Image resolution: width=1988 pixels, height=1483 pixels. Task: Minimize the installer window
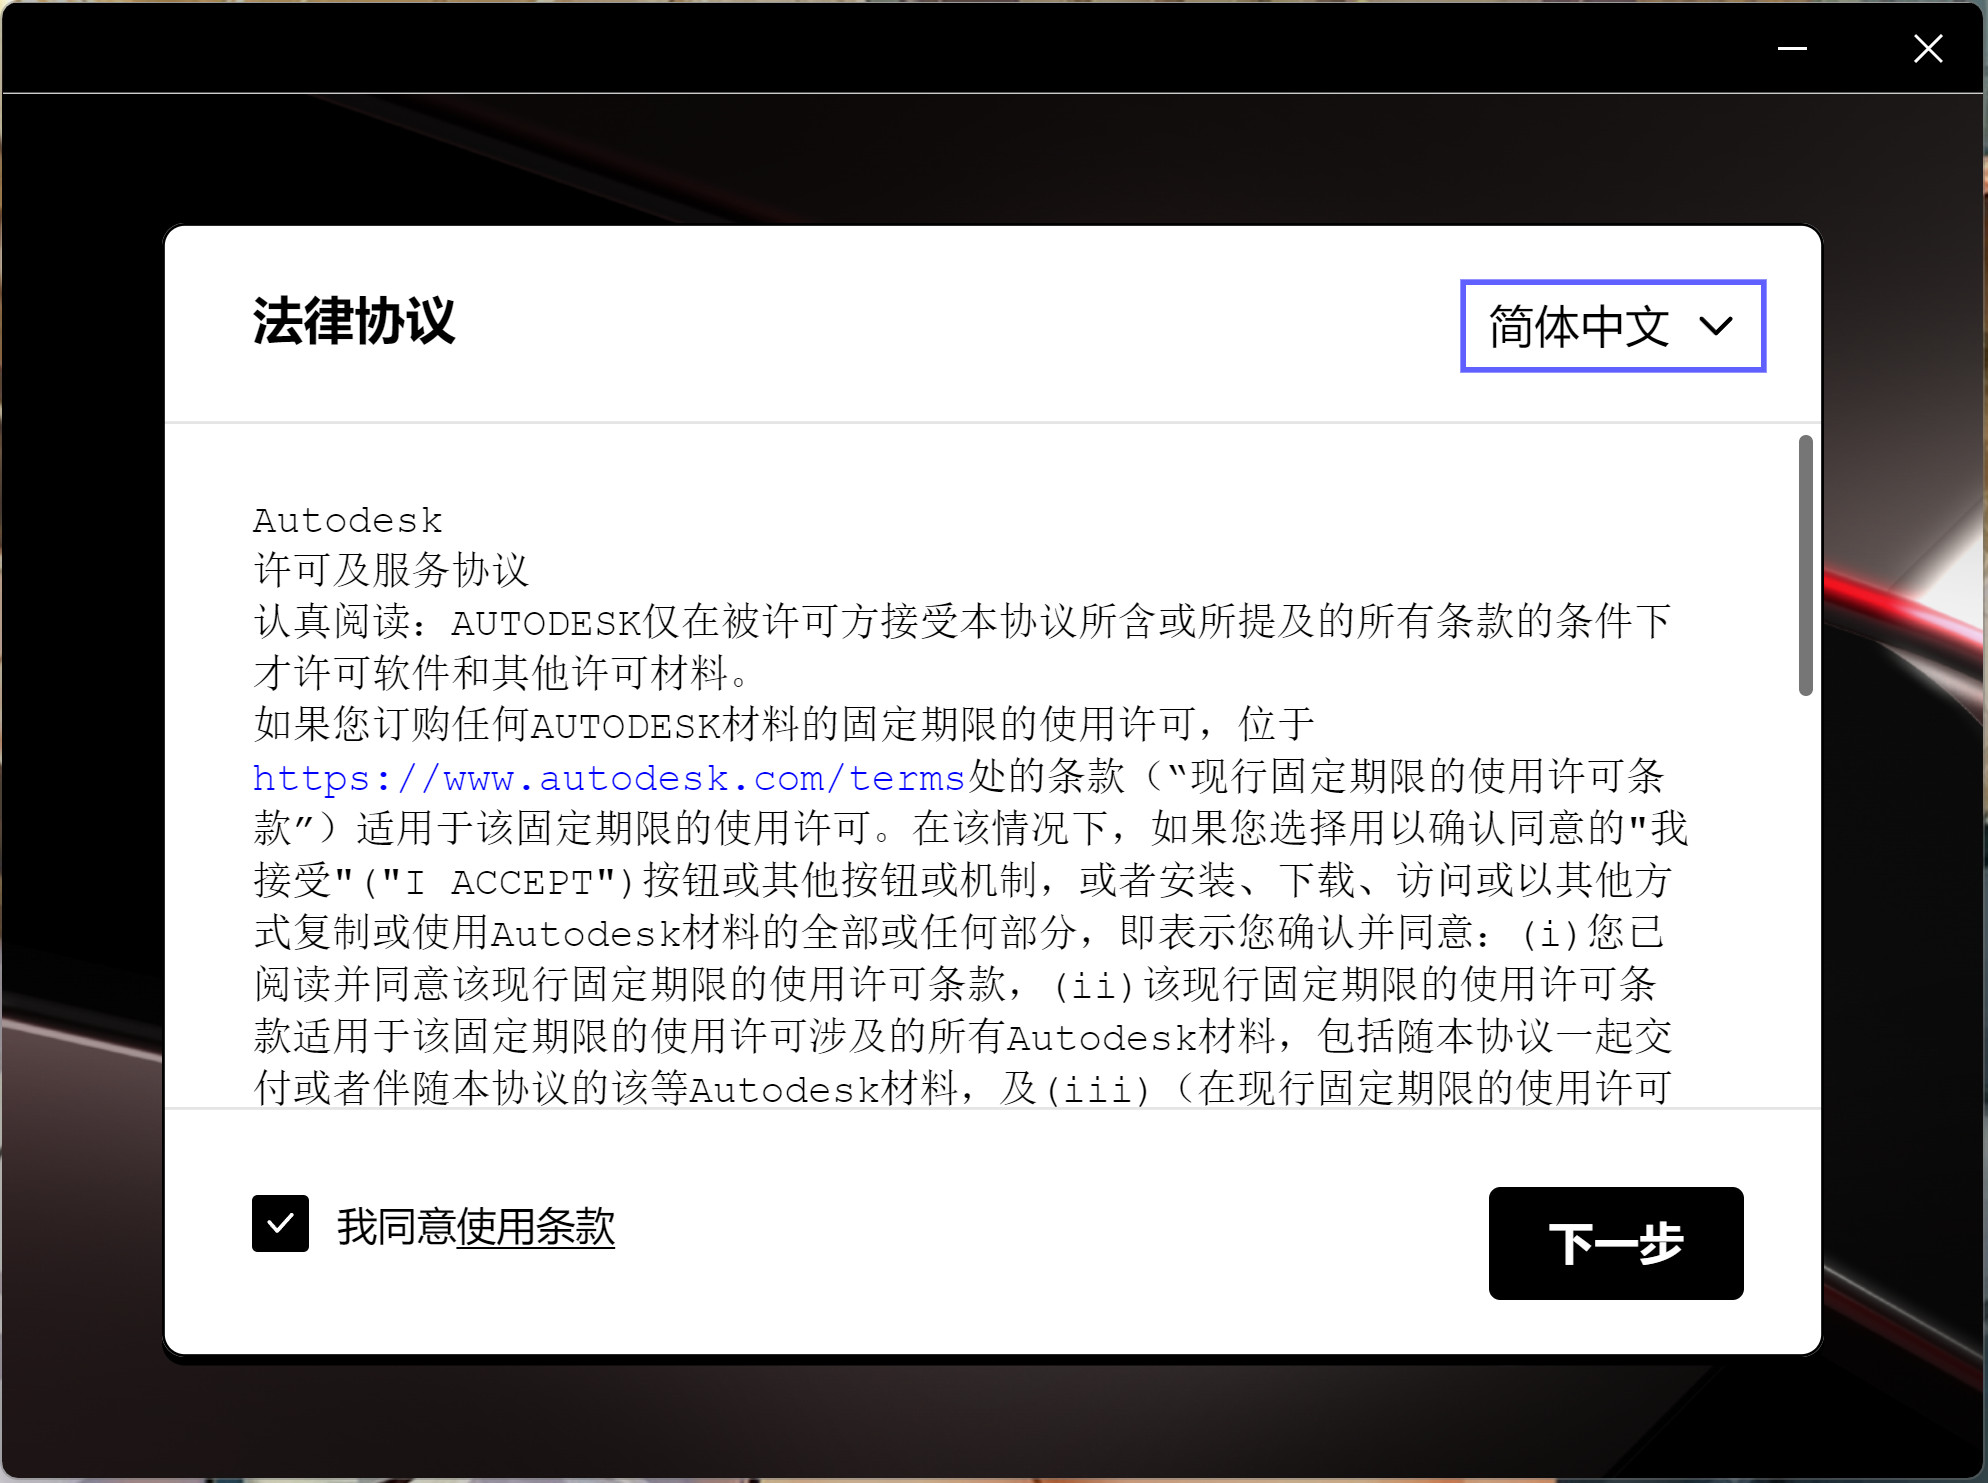[x=1791, y=48]
